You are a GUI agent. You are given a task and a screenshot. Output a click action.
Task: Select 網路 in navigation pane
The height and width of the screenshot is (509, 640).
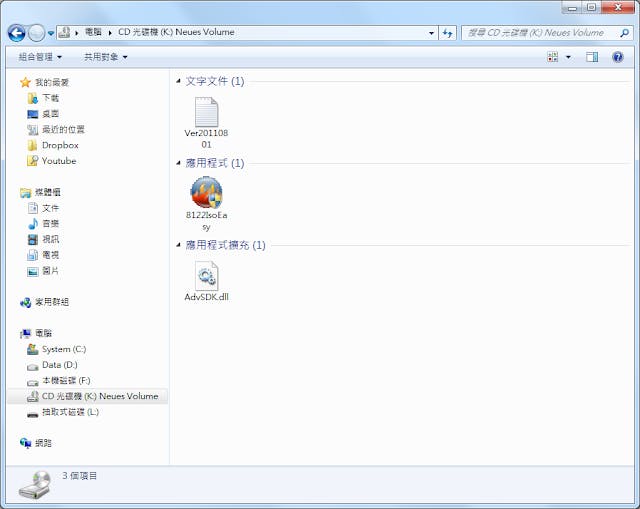(36, 443)
